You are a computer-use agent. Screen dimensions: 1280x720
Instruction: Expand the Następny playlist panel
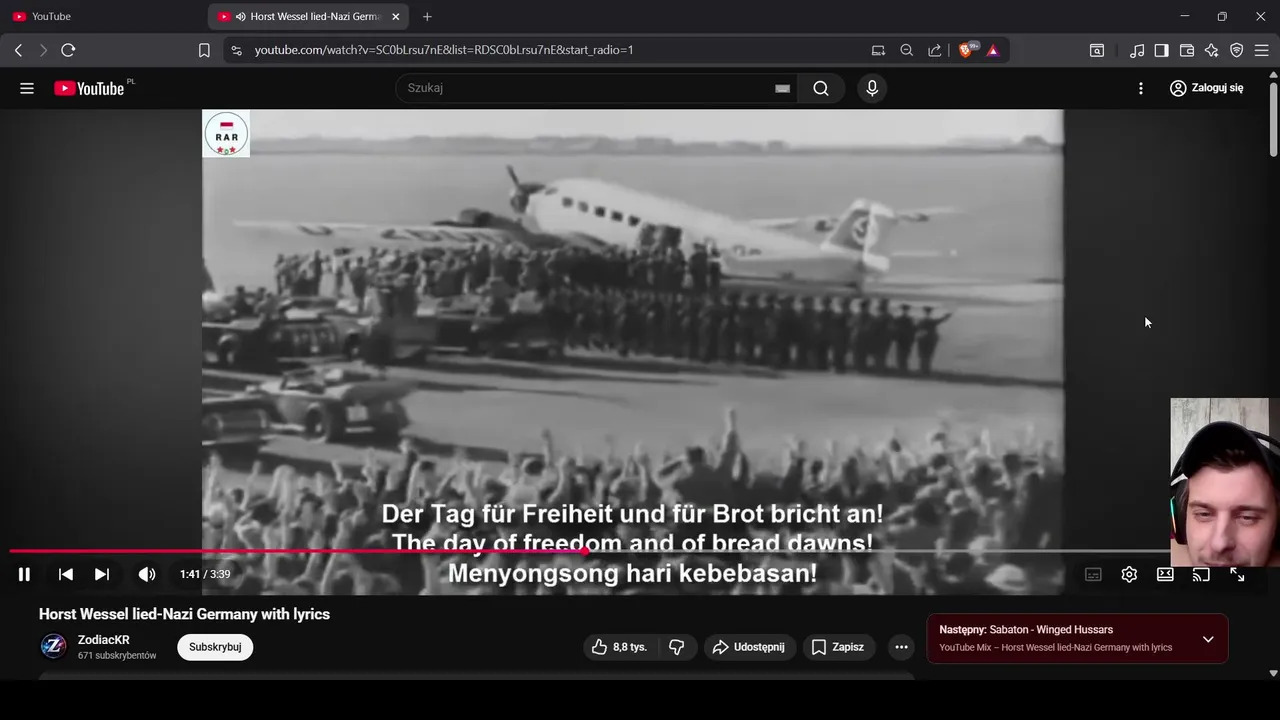1208,639
